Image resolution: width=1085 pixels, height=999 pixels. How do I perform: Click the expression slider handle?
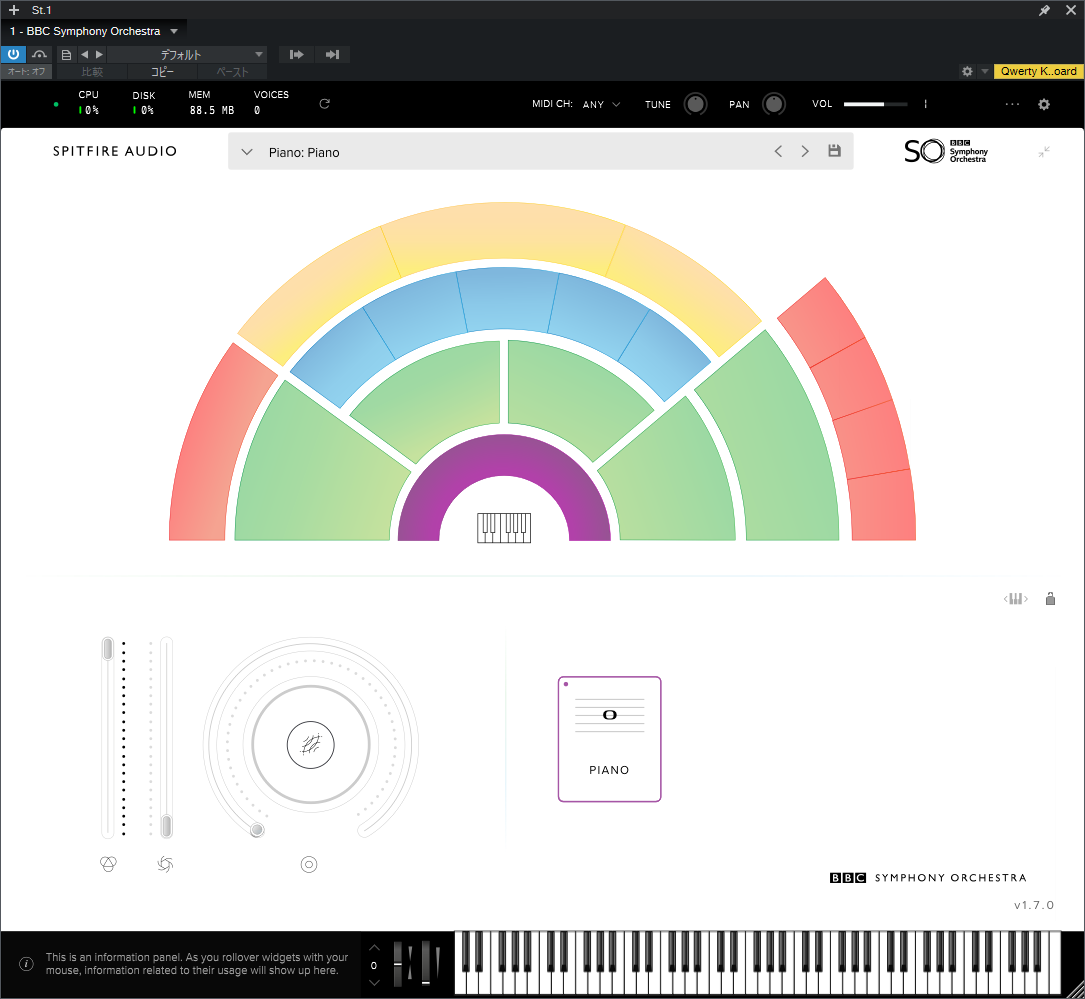point(107,649)
